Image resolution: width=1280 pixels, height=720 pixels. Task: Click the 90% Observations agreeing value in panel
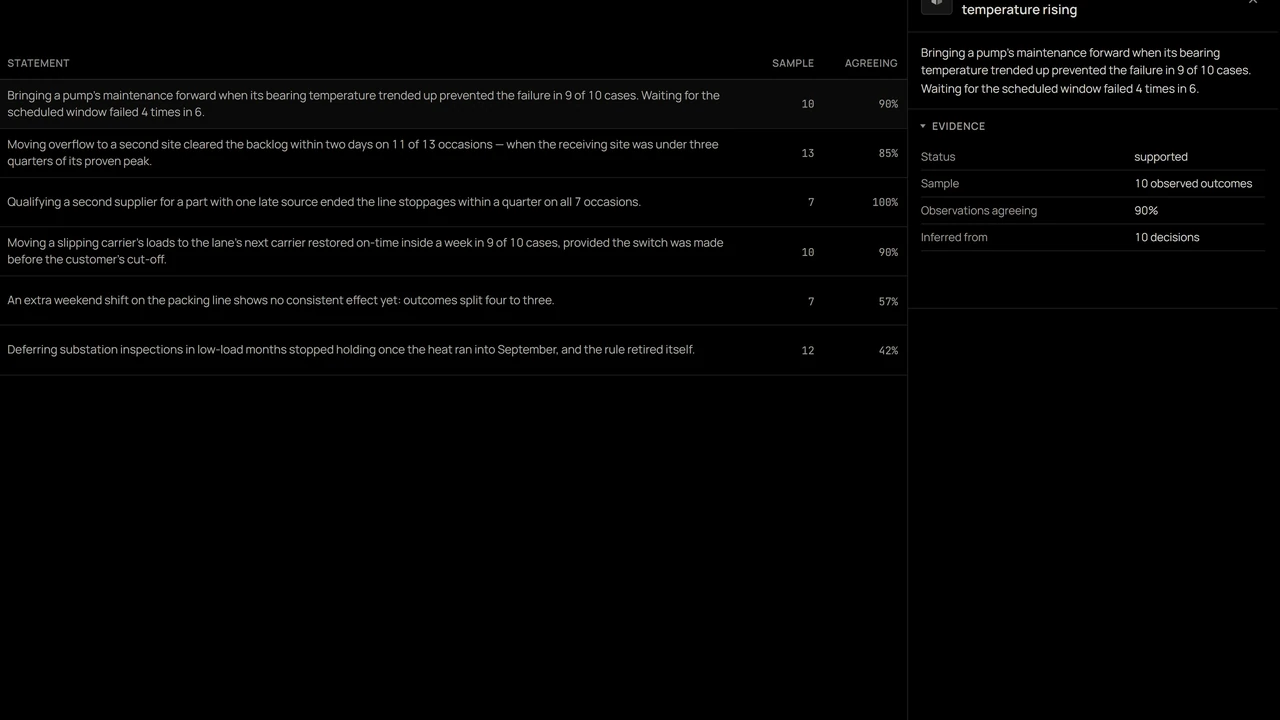point(1146,211)
